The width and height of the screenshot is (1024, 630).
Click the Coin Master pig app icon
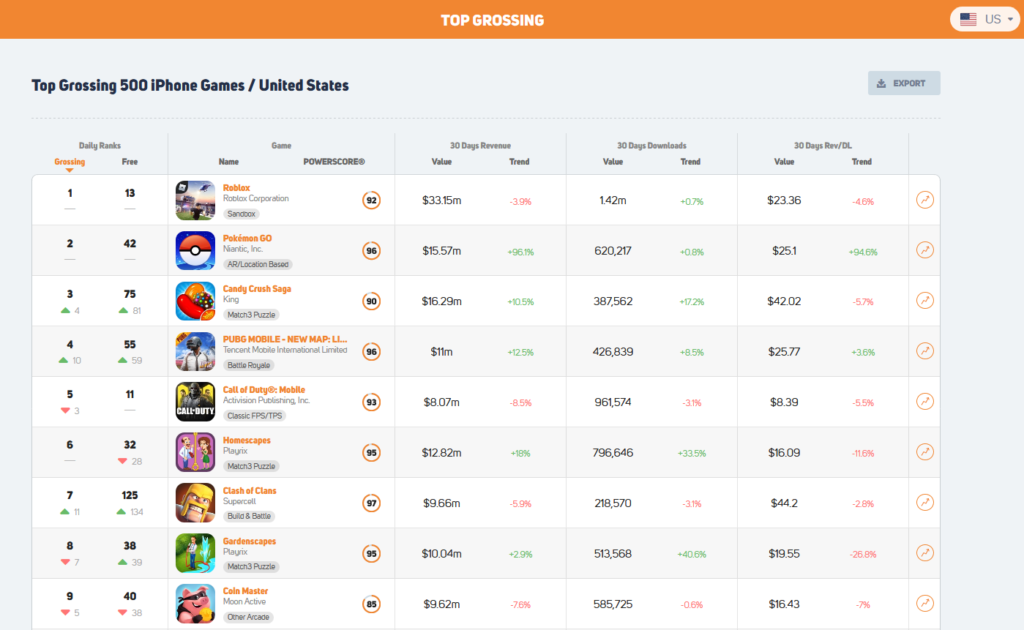pos(195,604)
